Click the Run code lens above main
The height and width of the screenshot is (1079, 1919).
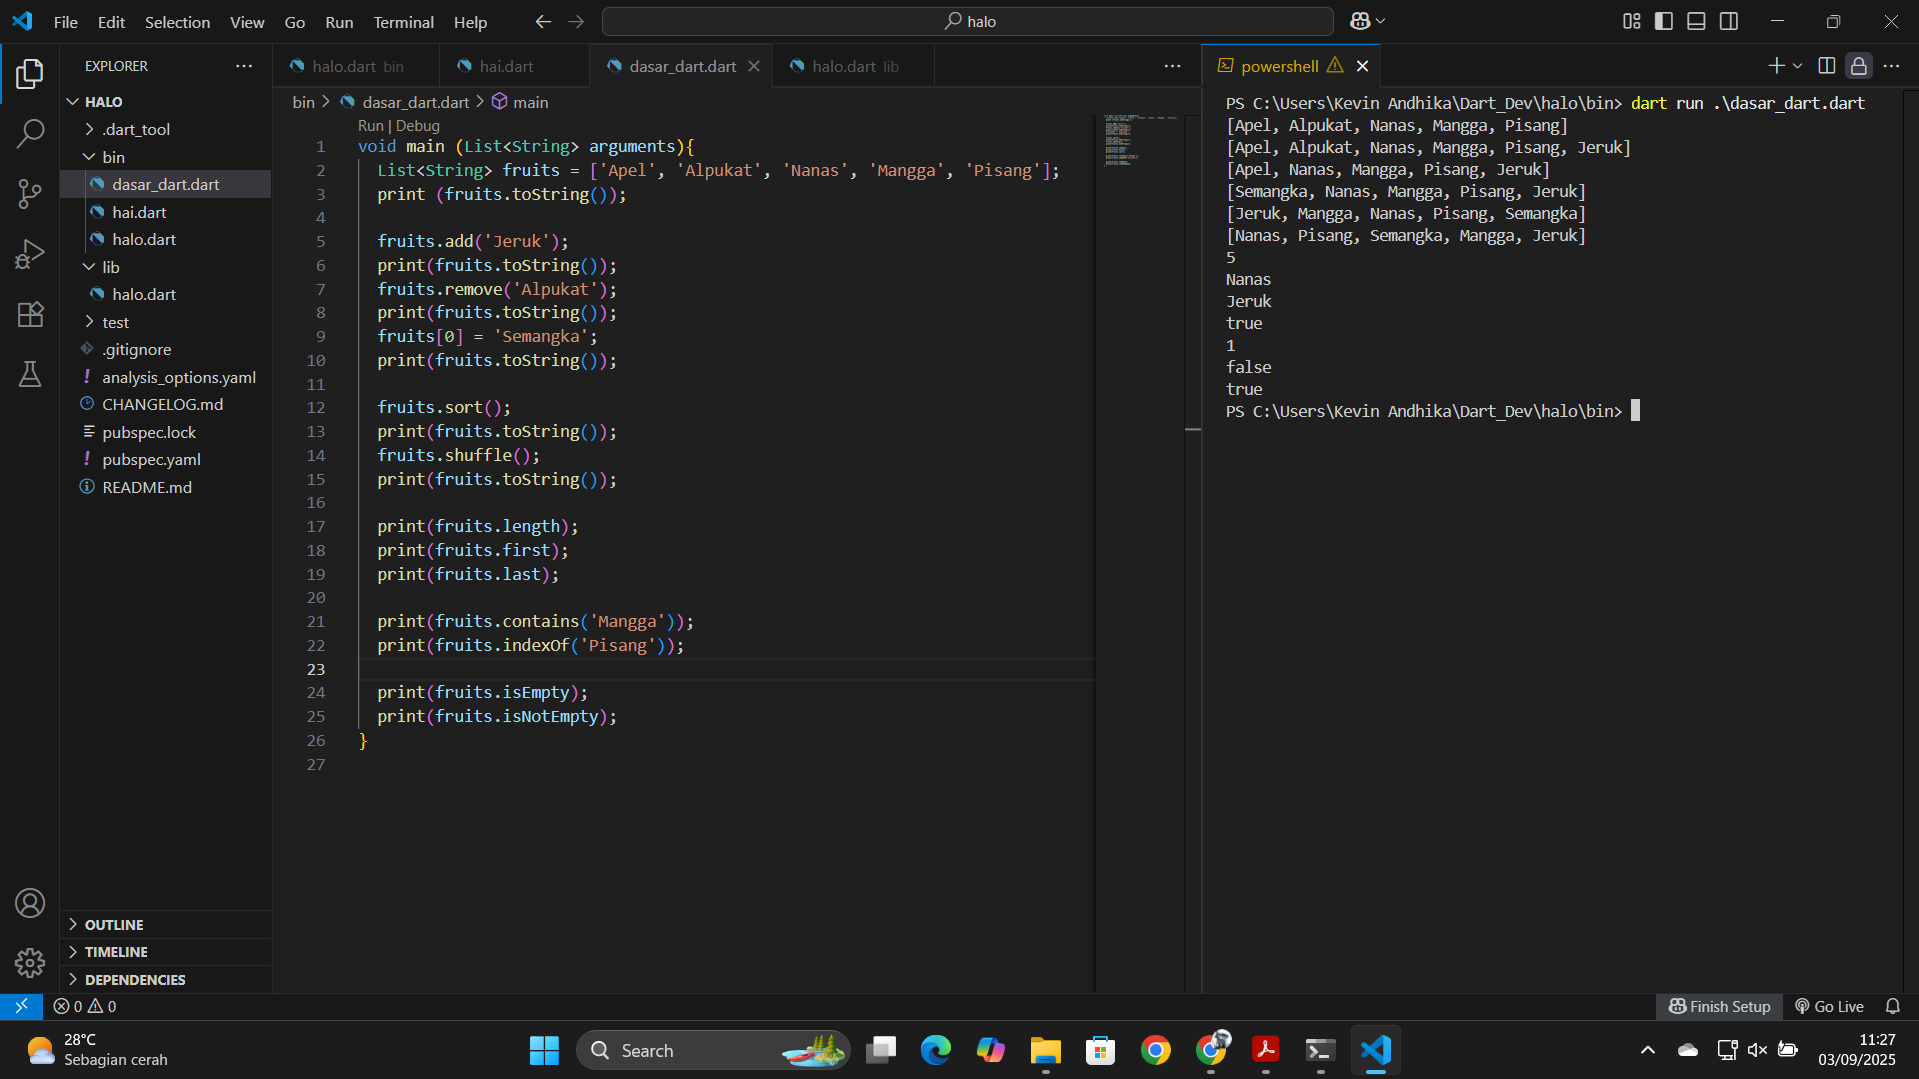(x=370, y=126)
